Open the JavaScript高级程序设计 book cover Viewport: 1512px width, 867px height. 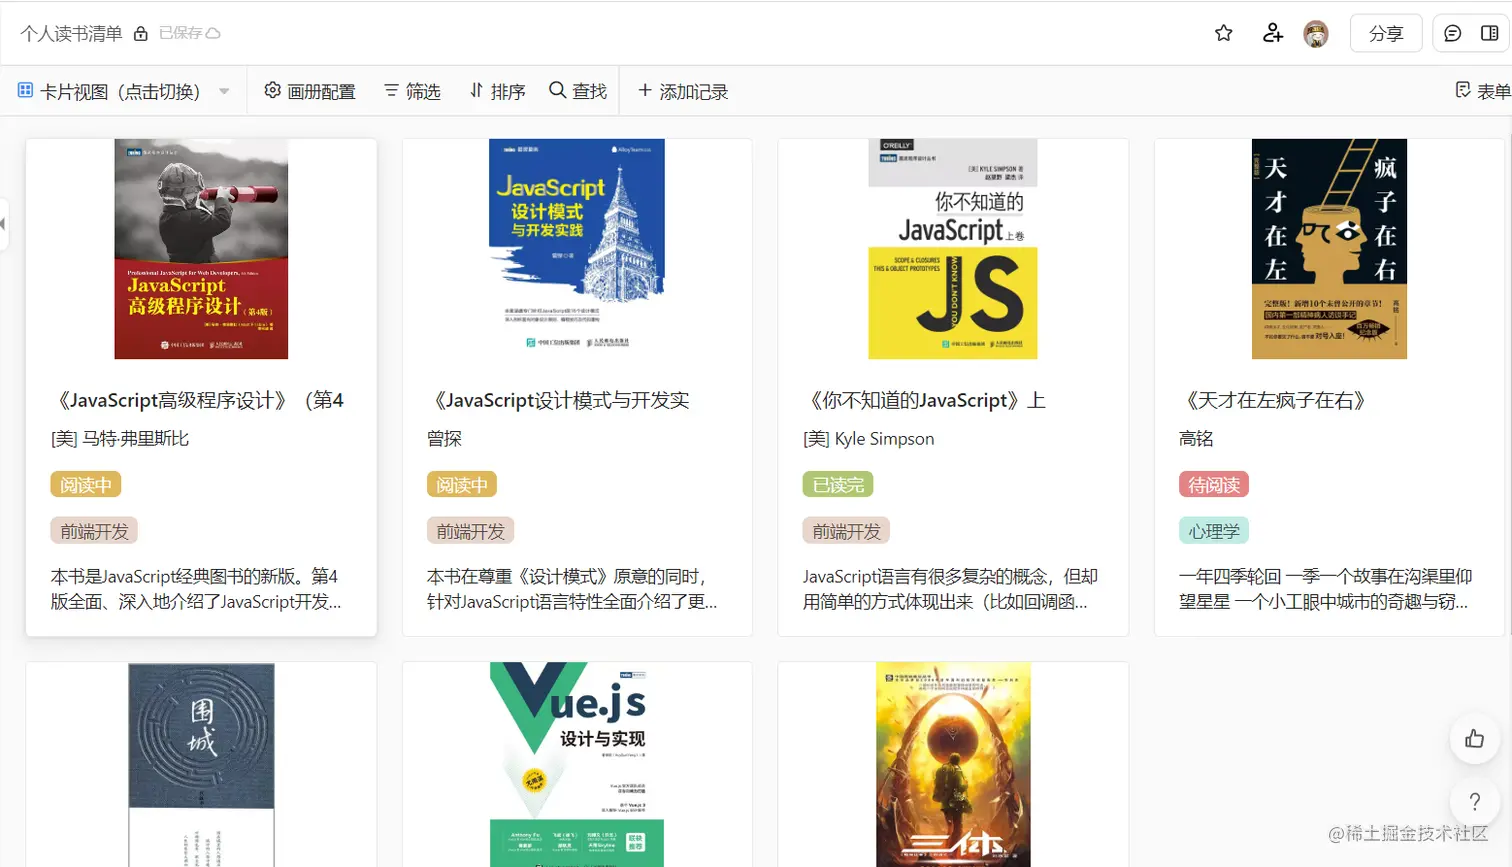click(201, 249)
